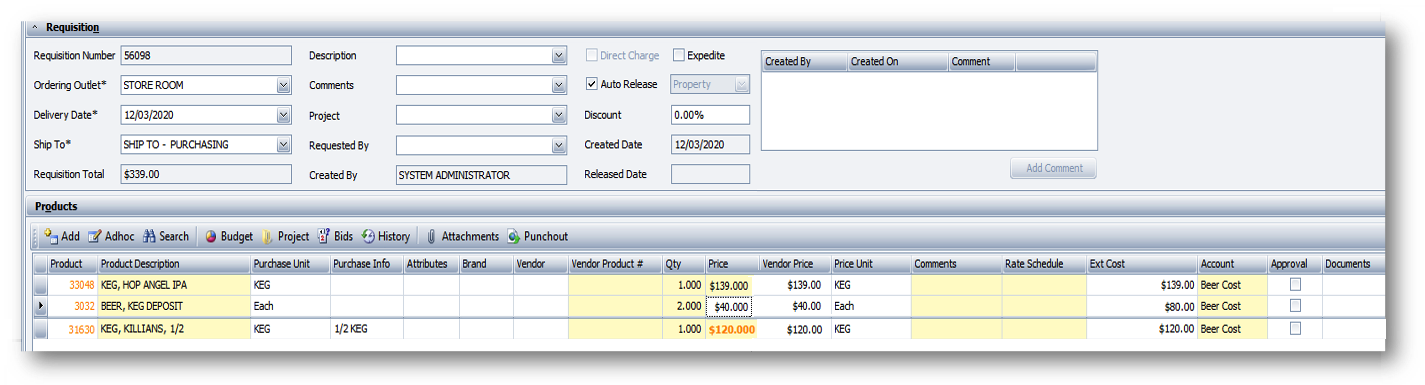
Task: Open the Project tool in Products toolbar
Action: [285, 236]
